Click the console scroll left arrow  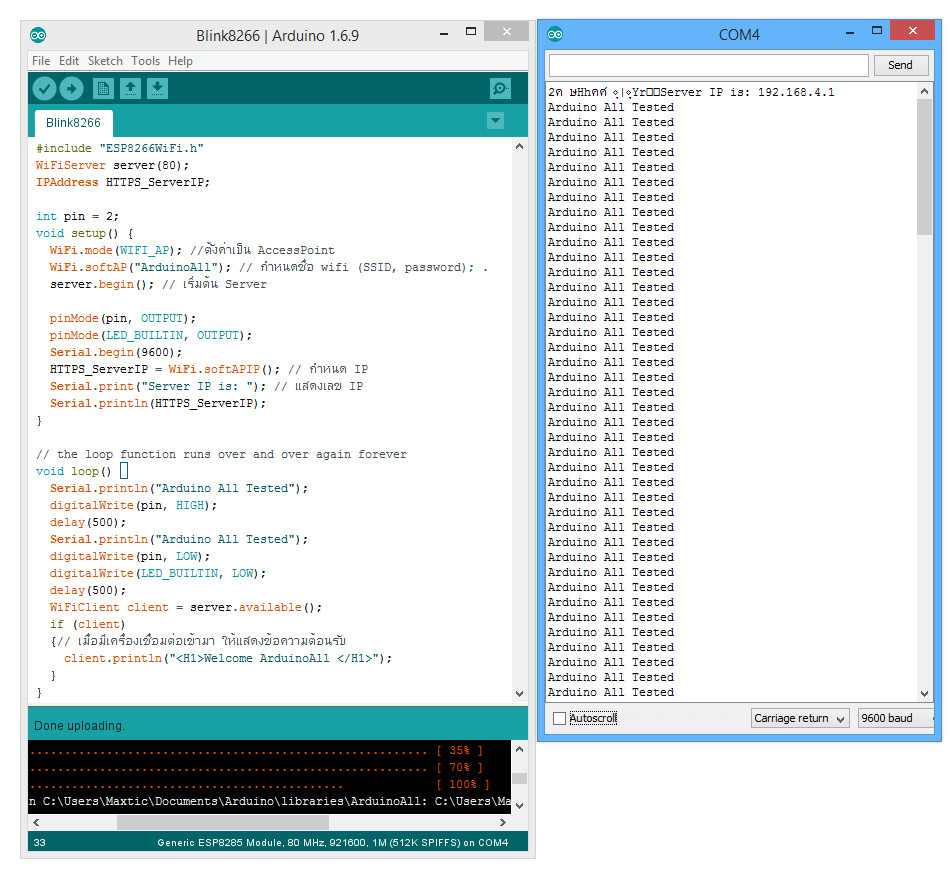point(36,822)
